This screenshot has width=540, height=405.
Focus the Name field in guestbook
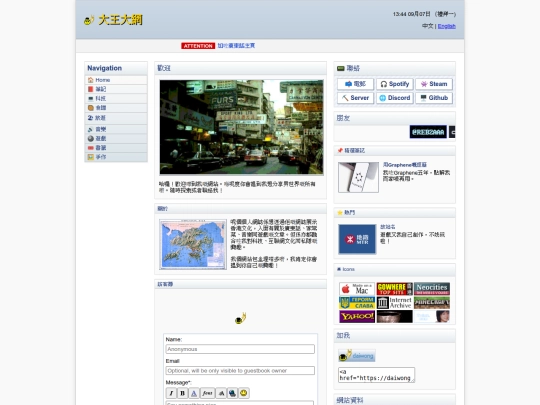coord(240,349)
